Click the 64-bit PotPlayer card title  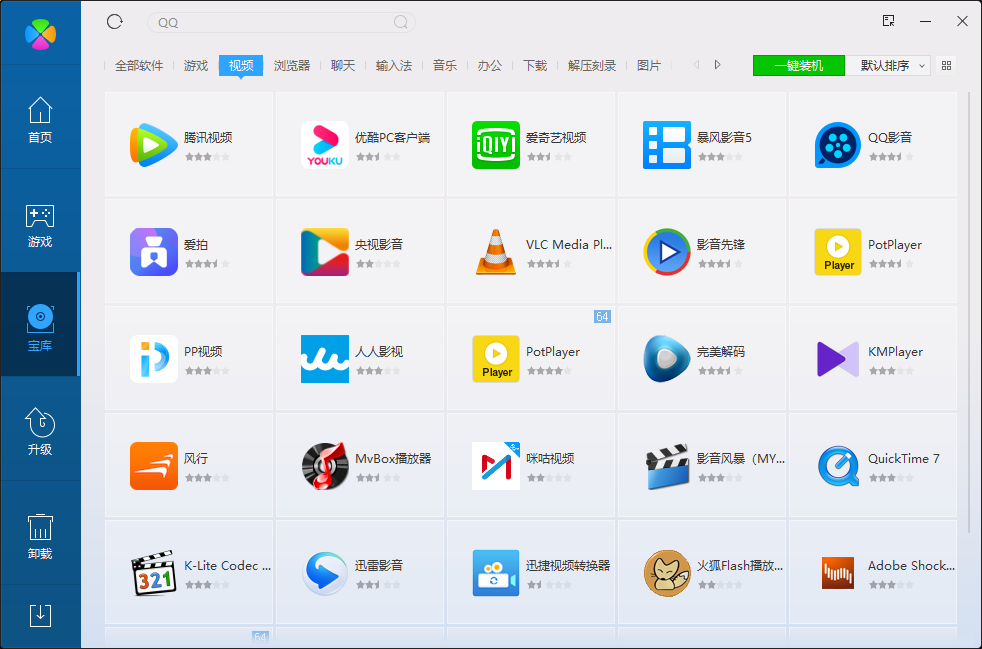(x=552, y=351)
